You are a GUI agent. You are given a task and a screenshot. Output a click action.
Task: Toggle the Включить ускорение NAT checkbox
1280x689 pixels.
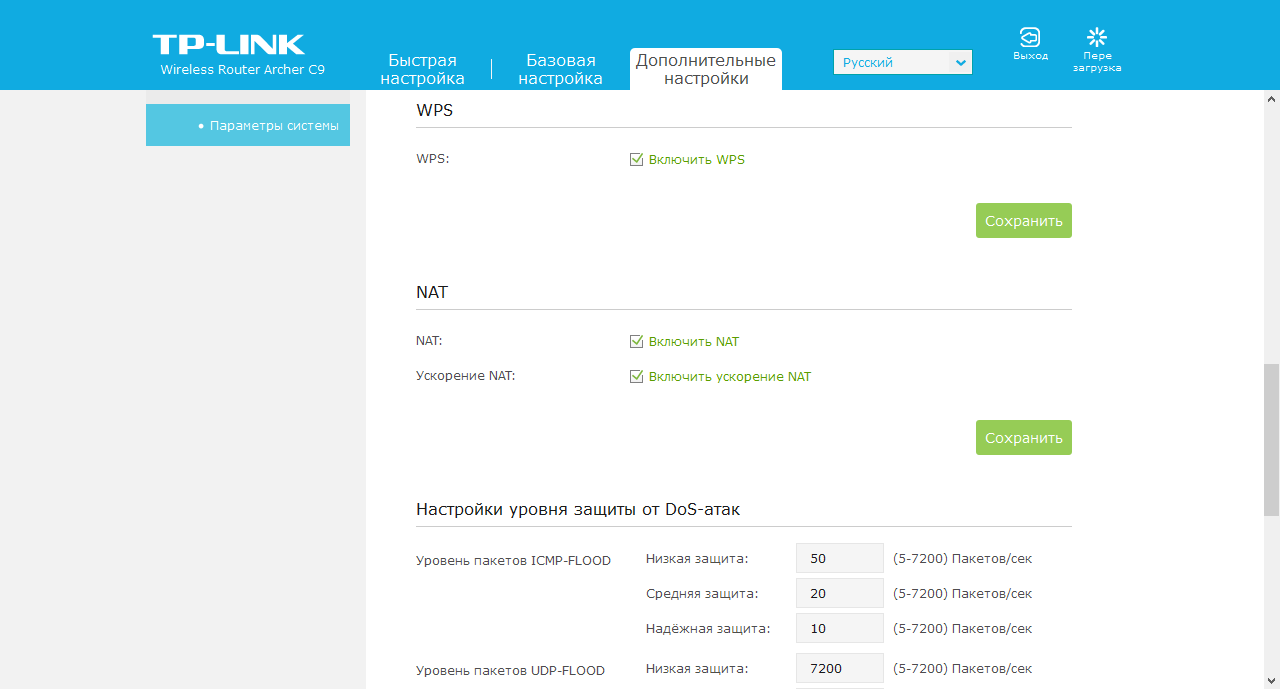pos(636,377)
